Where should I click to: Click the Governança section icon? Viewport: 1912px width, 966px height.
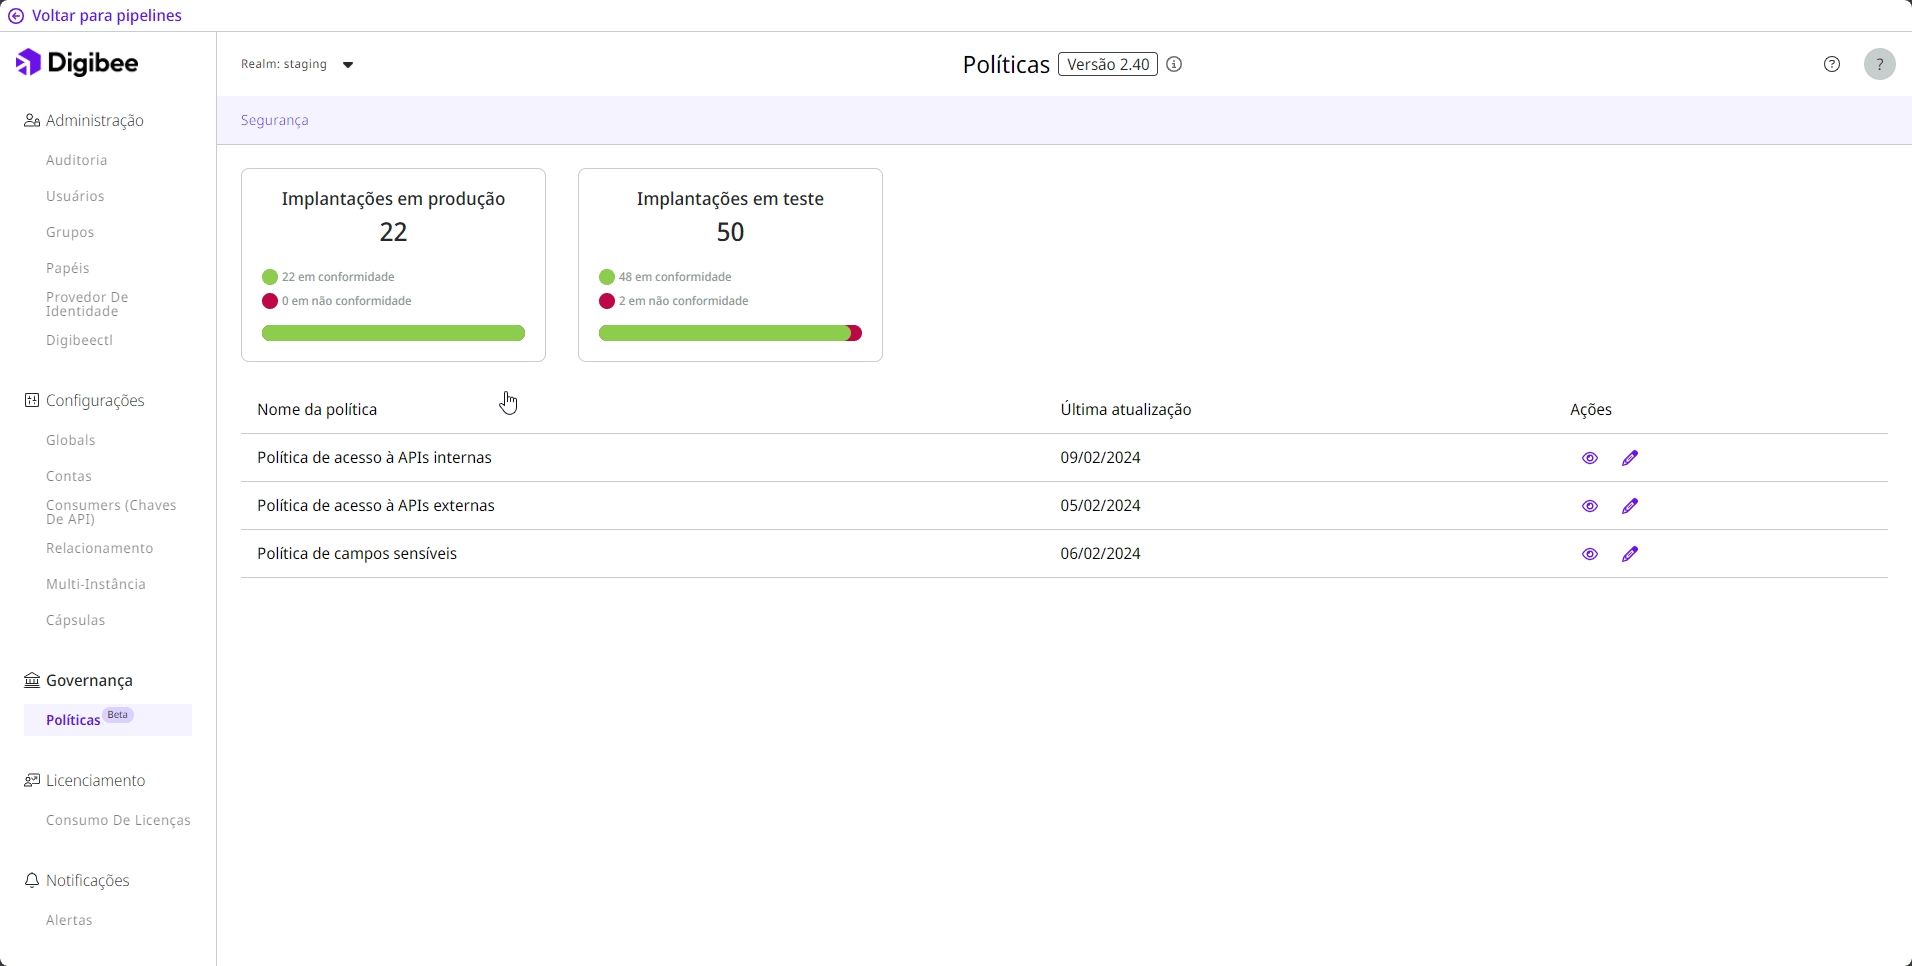pos(32,681)
